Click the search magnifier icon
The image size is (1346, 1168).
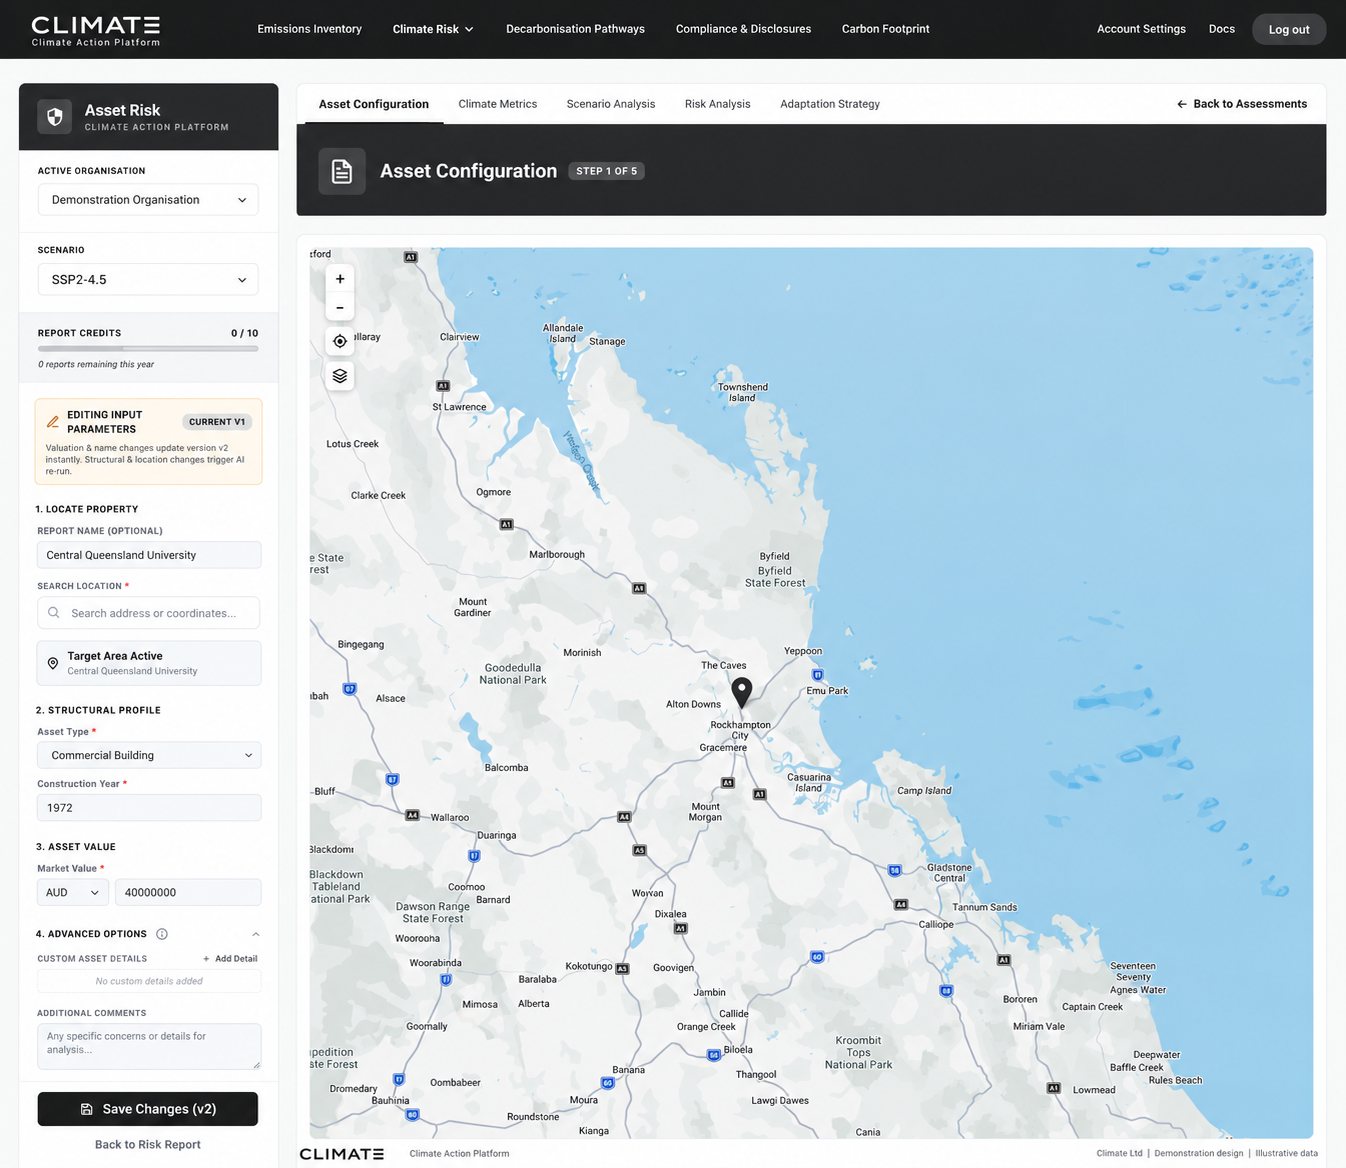tap(54, 613)
